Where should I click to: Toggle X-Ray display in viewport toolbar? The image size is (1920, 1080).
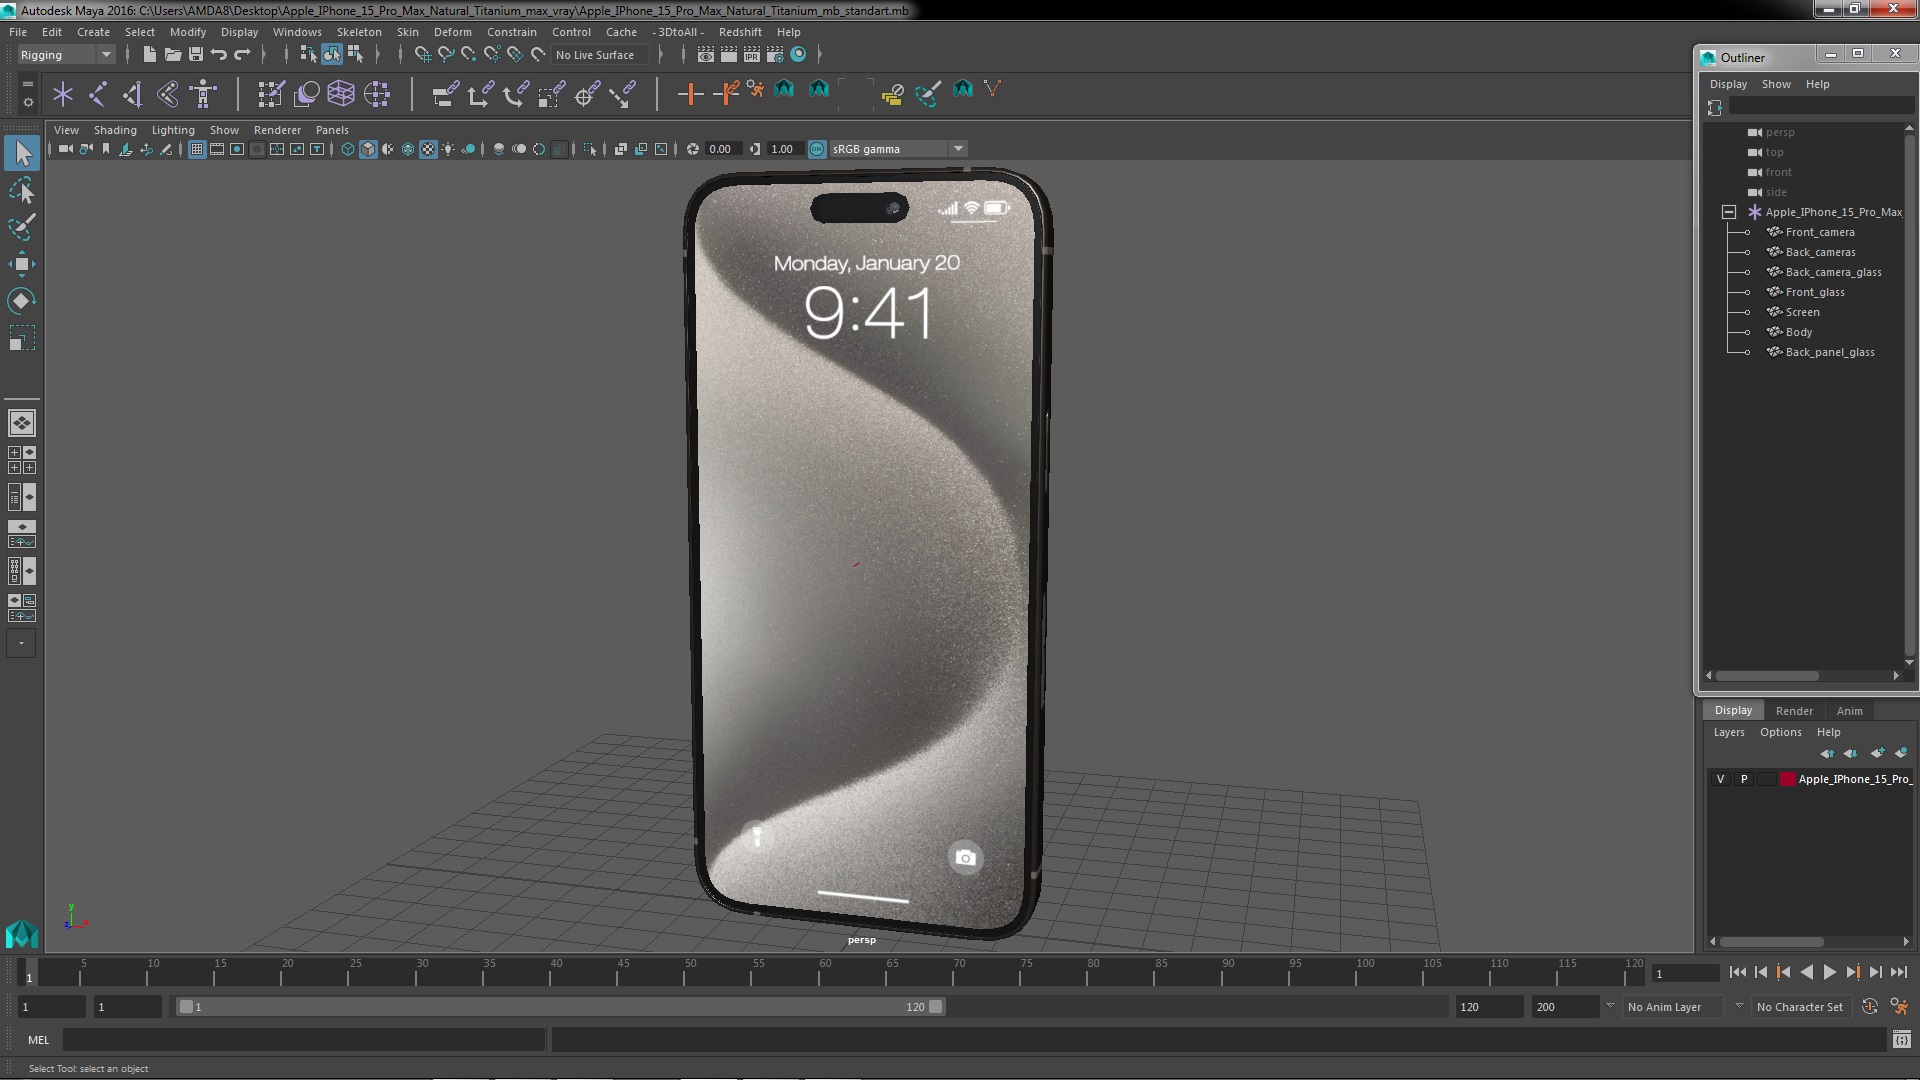621,149
